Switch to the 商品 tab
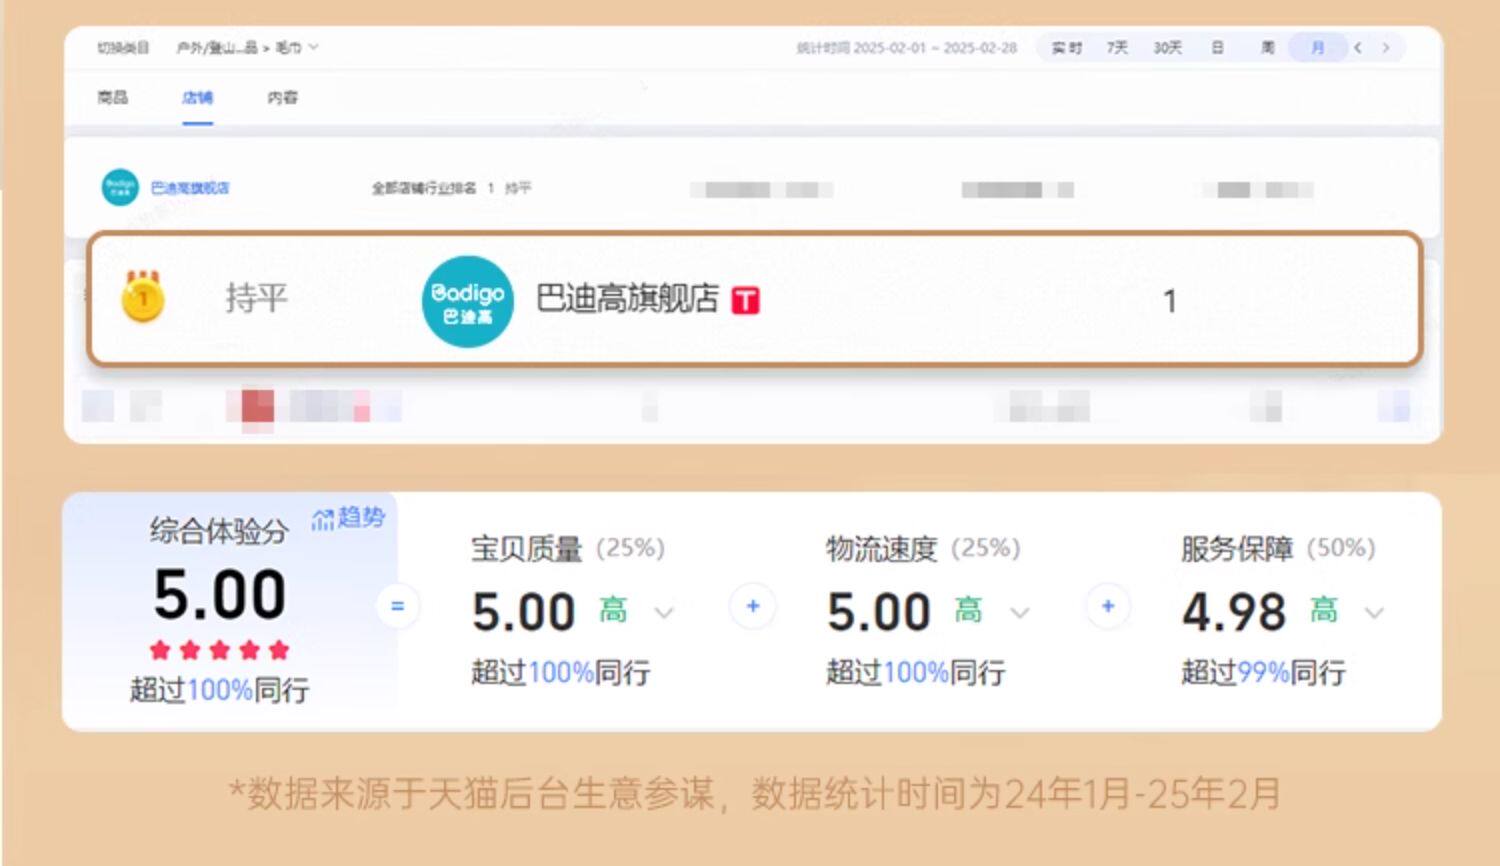 pyautogui.click(x=113, y=97)
